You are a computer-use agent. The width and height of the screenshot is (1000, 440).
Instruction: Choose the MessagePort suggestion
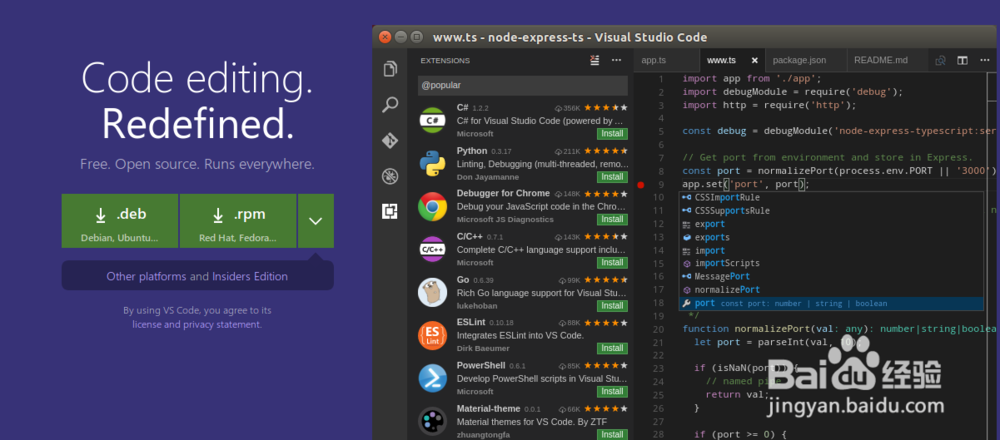click(x=830, y=277)
